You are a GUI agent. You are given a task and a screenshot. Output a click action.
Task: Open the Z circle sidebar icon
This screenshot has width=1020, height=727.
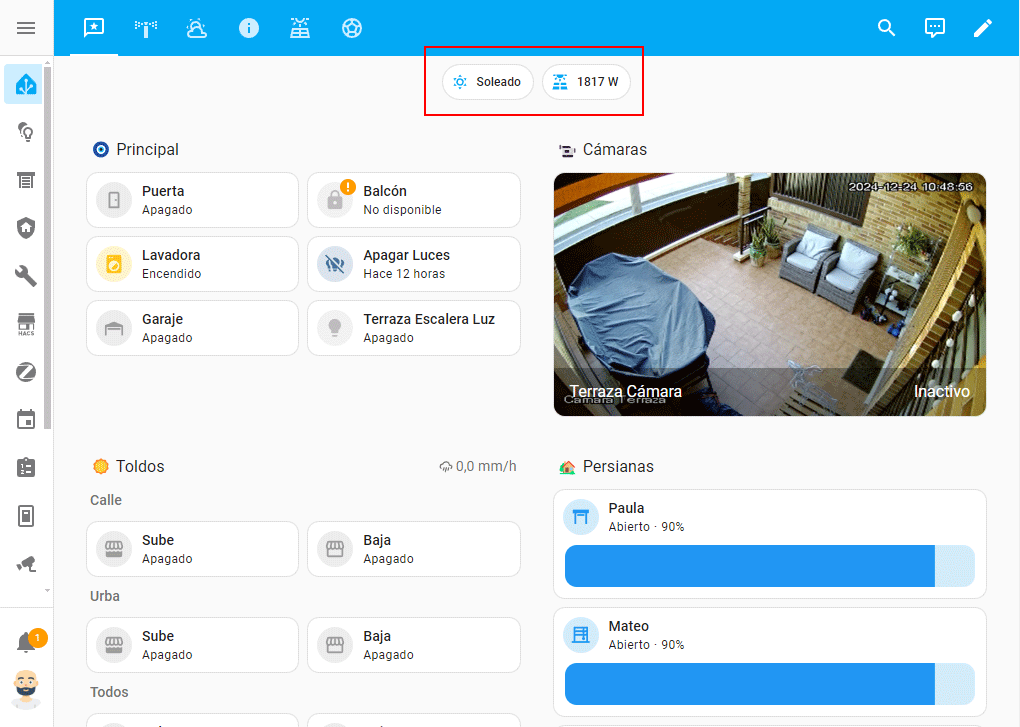(x=26, y=372)
